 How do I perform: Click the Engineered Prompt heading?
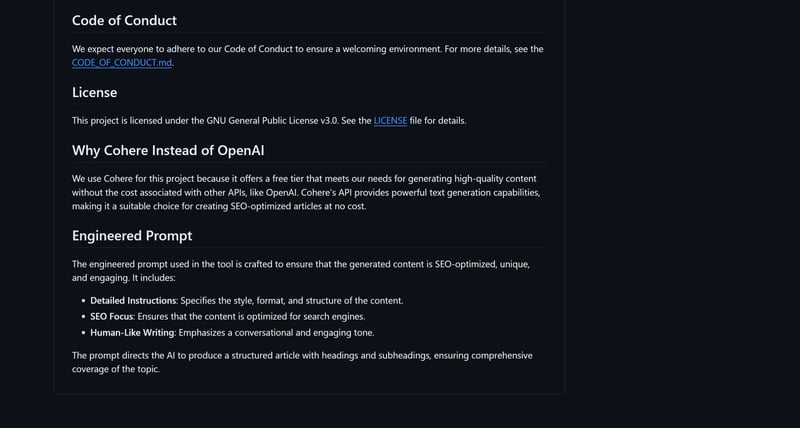132,236
